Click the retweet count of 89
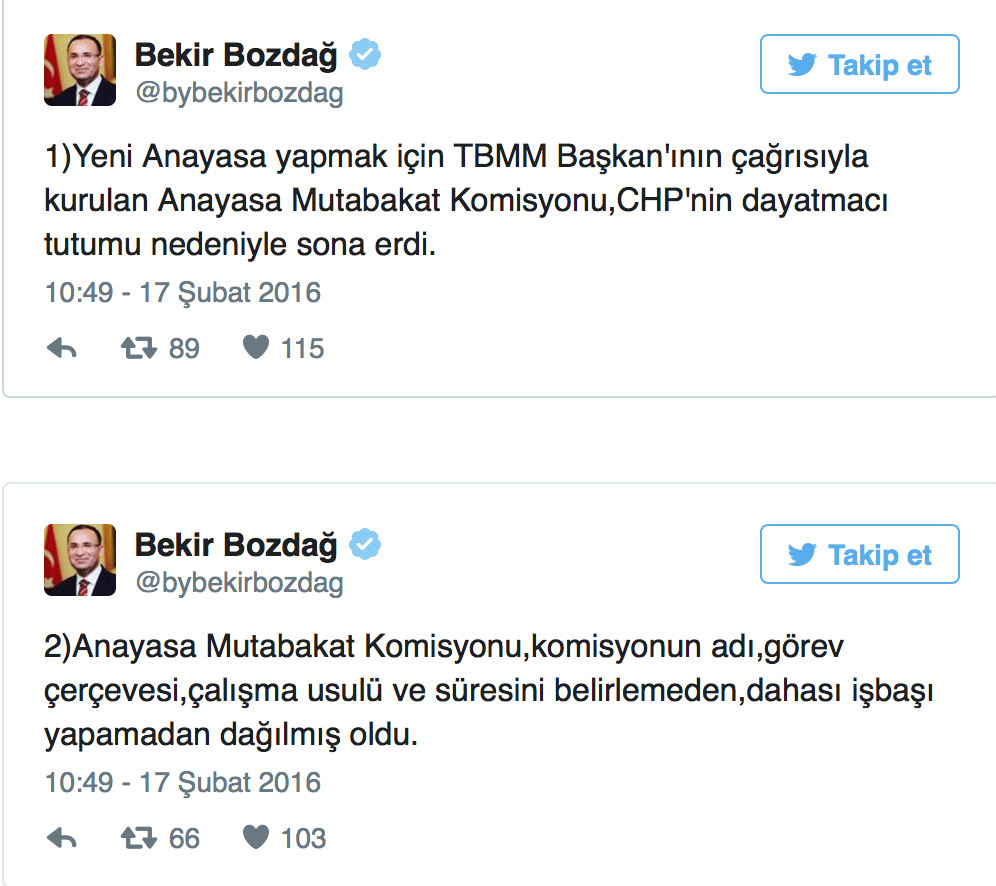The width and height of the screenshot is (996, 886). 184,347
